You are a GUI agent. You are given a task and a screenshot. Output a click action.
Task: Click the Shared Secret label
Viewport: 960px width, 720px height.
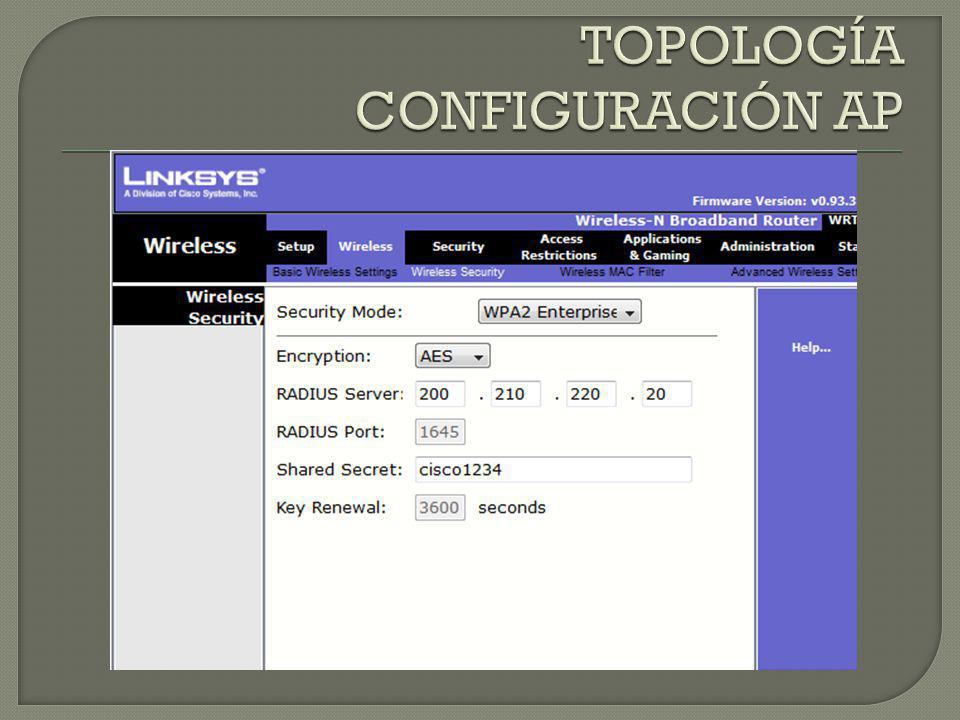tap(339, 470)
